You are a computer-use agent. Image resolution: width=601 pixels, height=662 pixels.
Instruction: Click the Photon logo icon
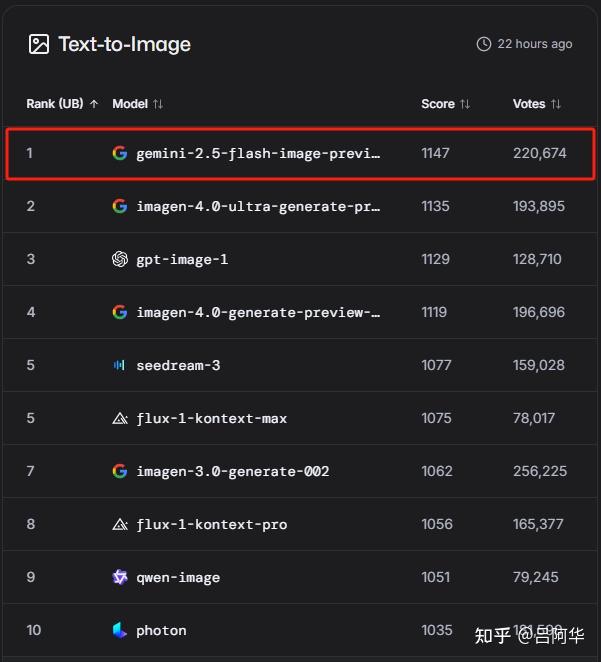click(120, 630)
